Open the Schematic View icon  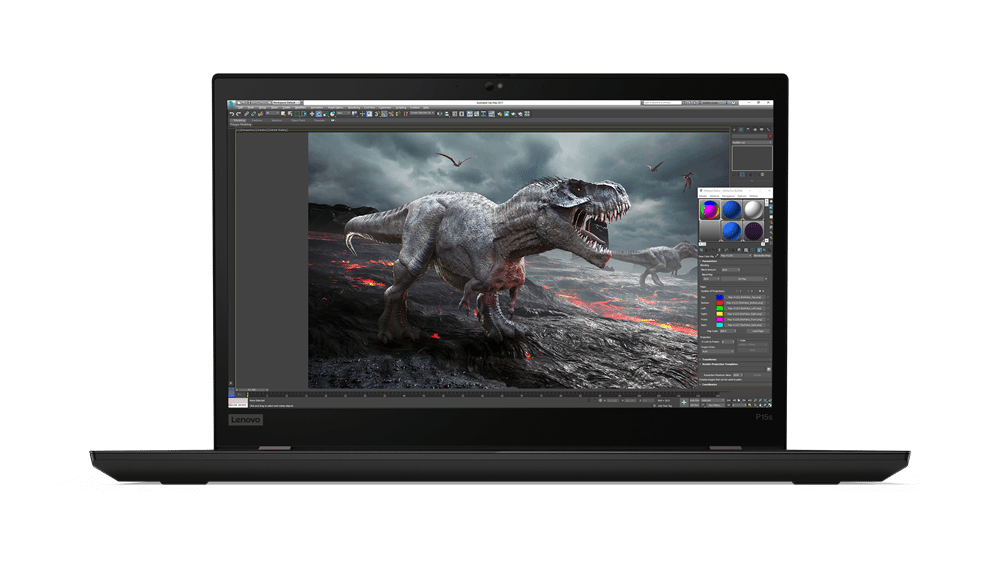(484, 114)
